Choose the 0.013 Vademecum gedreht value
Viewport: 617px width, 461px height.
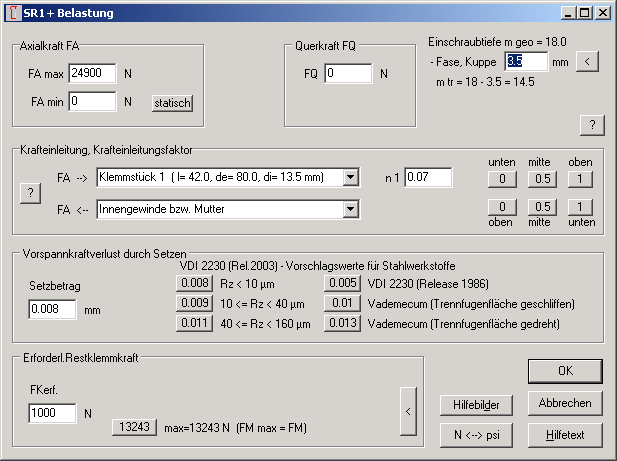341,323
